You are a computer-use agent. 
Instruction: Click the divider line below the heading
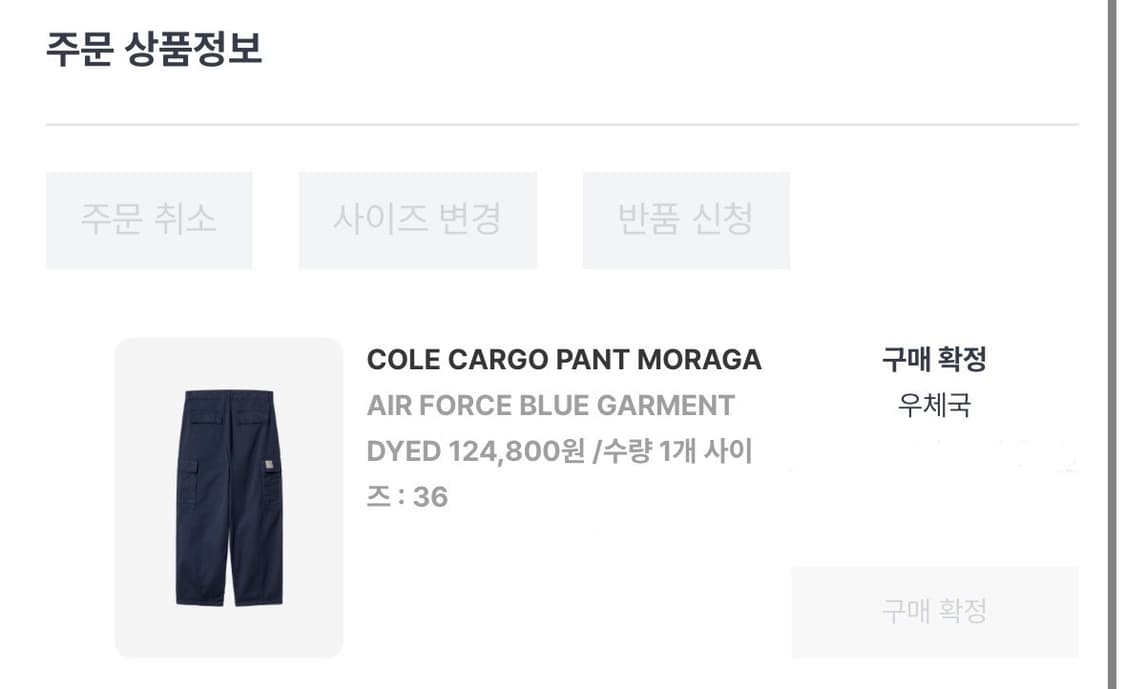tap(562, 125)
